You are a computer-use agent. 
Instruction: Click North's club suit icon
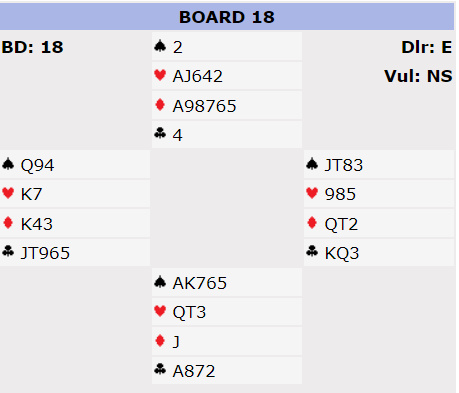(160, 134)
